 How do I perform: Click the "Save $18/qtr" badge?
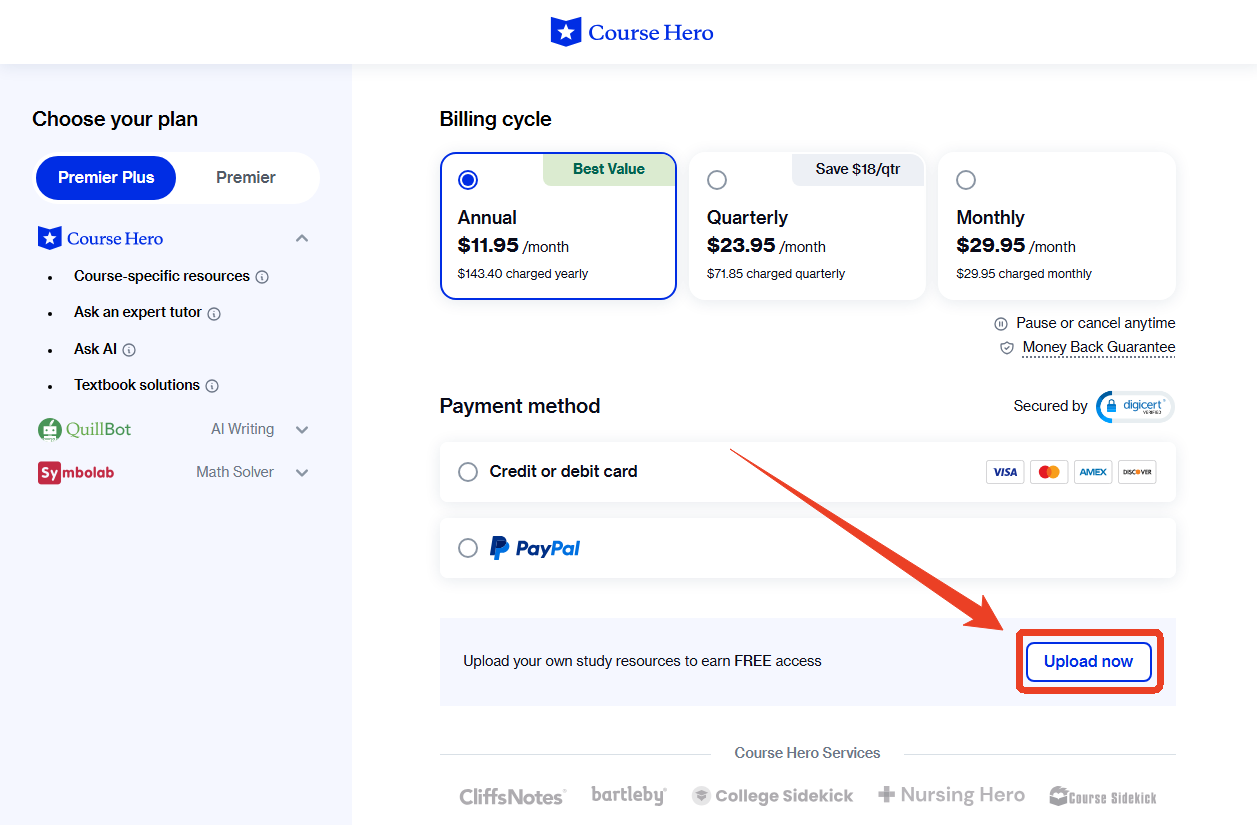tap(857, 169)
